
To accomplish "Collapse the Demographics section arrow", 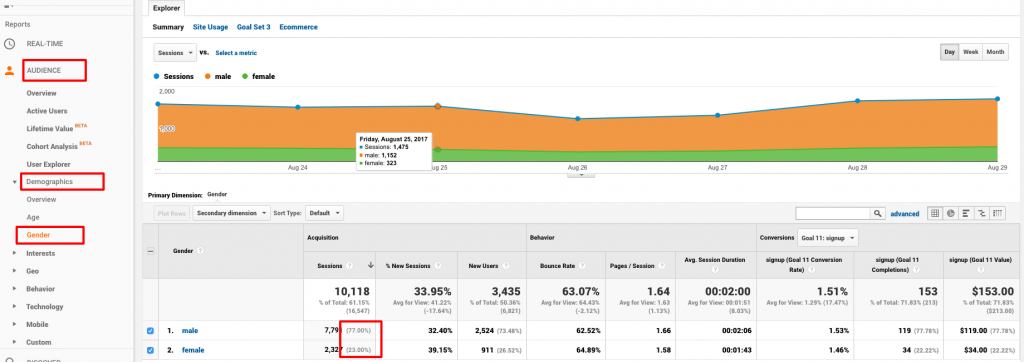I will [15, 182].
